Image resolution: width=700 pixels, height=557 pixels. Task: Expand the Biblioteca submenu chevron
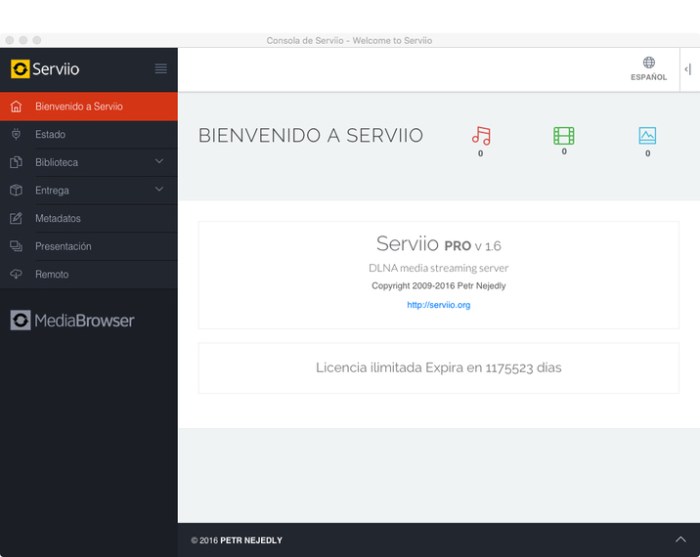pyautogui.click(x=159, y=161)
